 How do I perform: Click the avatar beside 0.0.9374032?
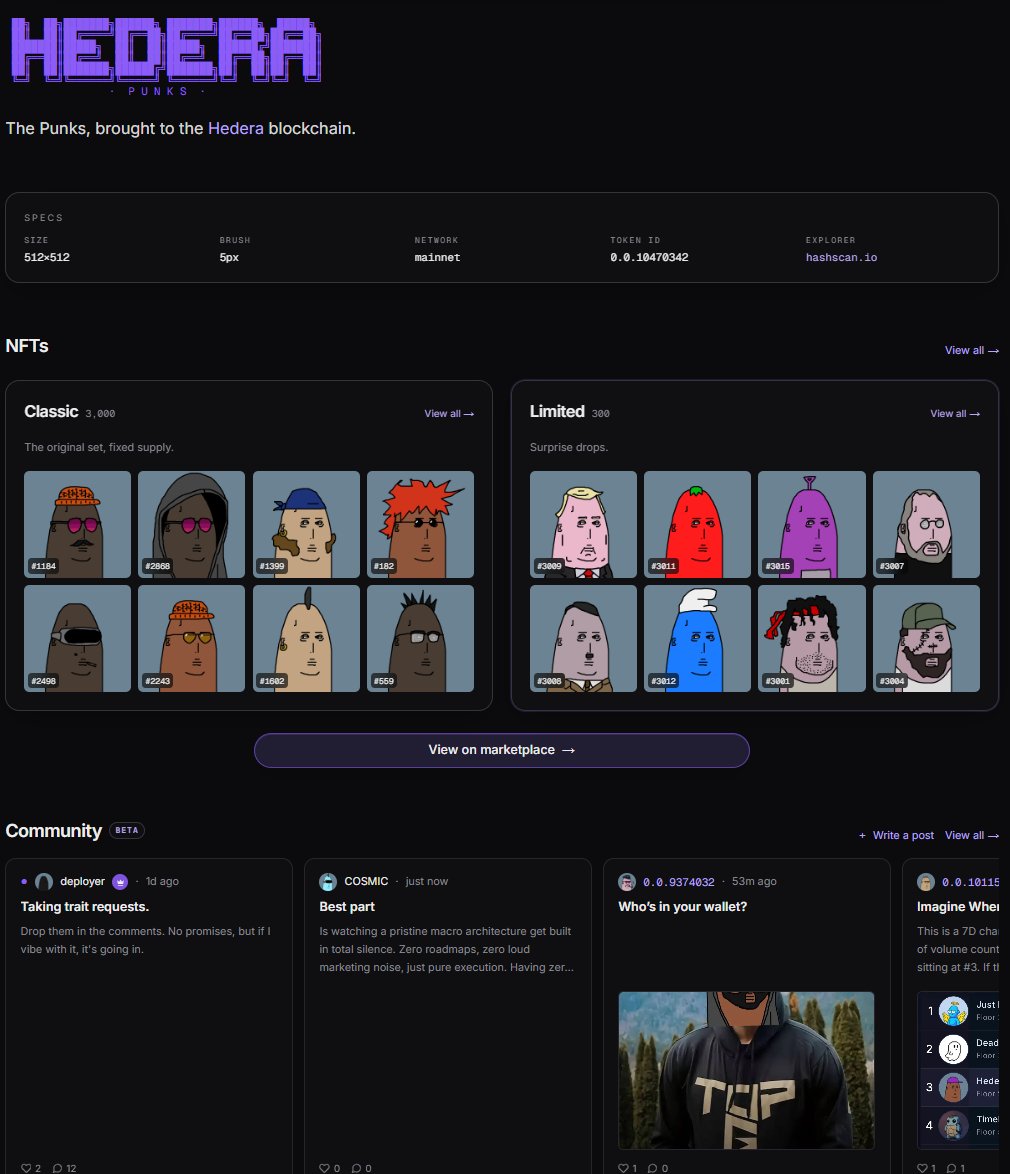coord(627,882)
